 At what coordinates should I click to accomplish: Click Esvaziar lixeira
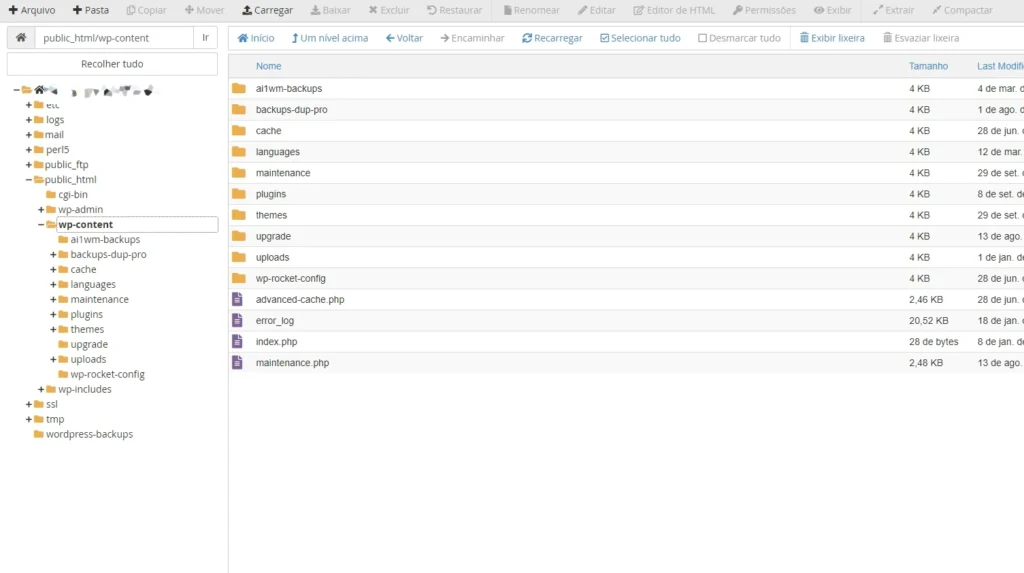click(x=921, y=38)
